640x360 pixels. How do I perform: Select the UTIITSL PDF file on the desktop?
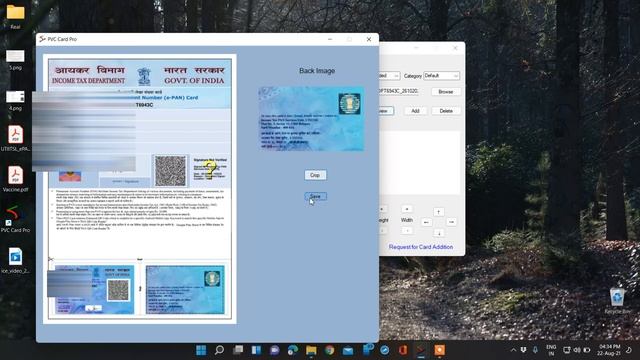(16, 139)
